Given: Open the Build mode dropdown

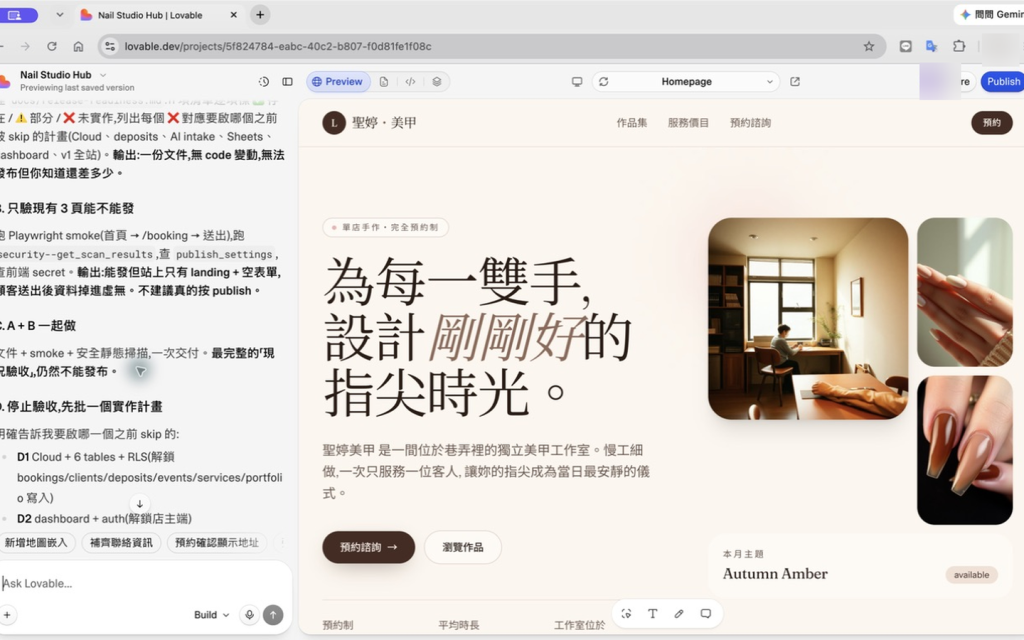Looking at the screenshot, I should coord(212,615).
